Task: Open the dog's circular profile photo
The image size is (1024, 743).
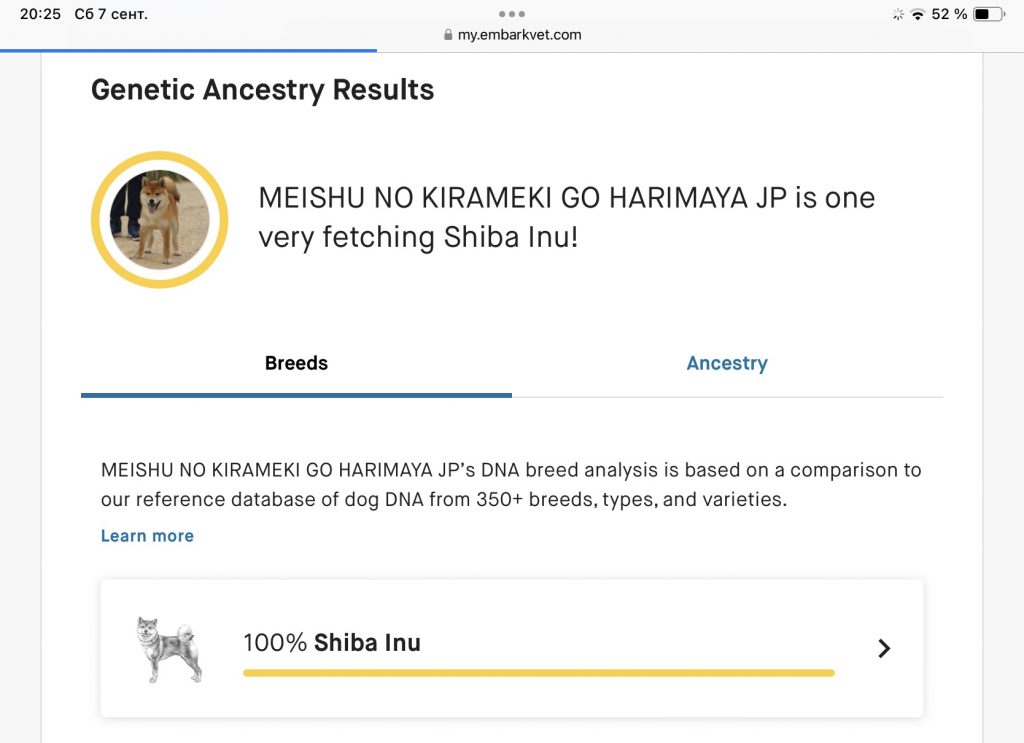Action: tap(160, 220)
